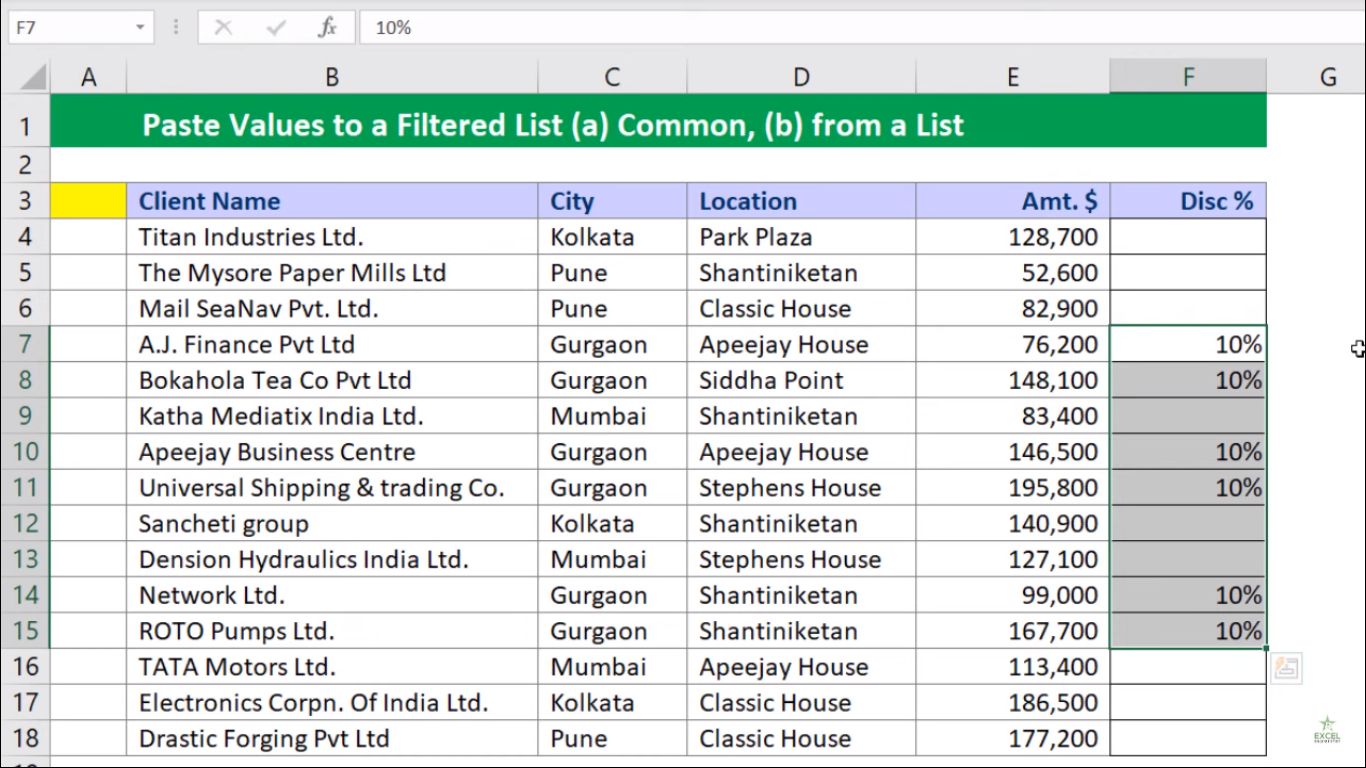Select Mail SeaNav Pvt. Ltd. cell

pyautogui.click(x=332, y=309)
